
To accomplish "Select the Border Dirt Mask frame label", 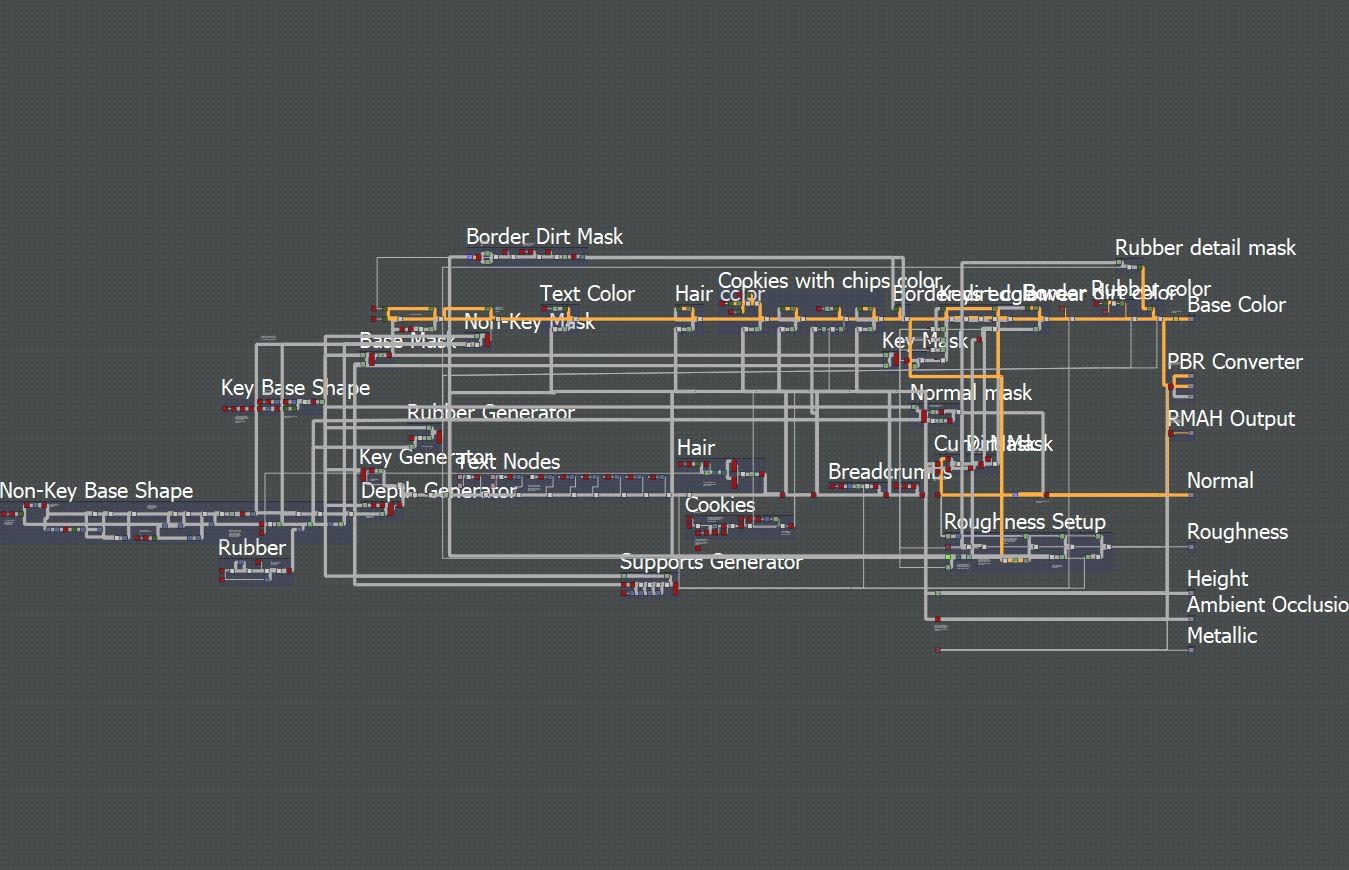I will pyautogui.click(x=544, y=237).
